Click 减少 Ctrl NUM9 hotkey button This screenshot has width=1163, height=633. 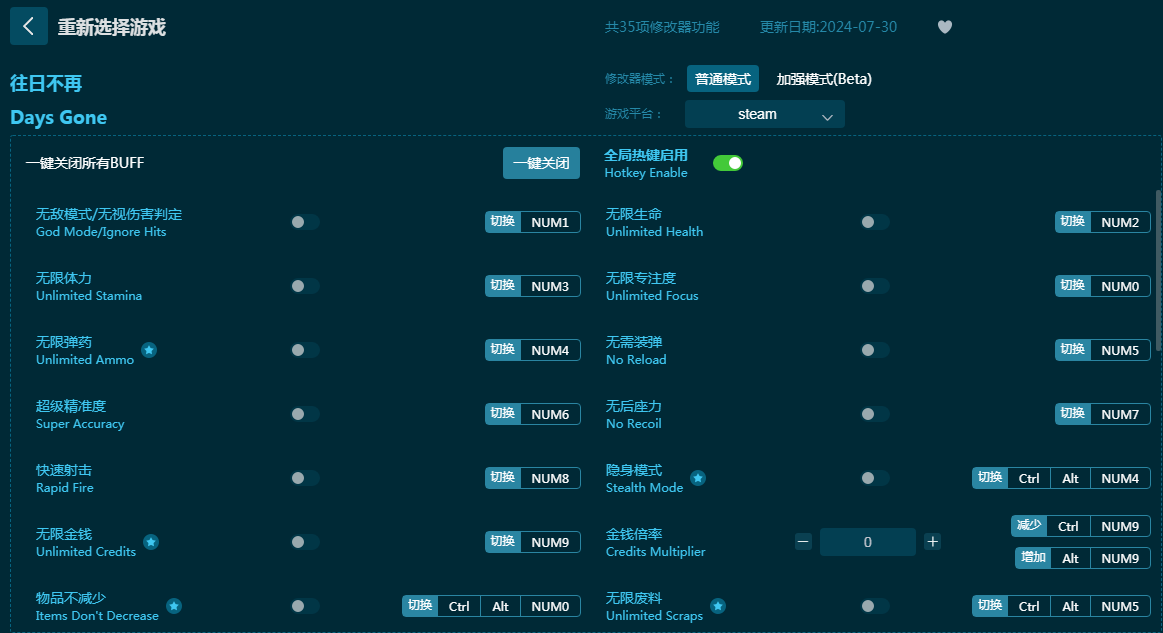[x=1081, y=526]
